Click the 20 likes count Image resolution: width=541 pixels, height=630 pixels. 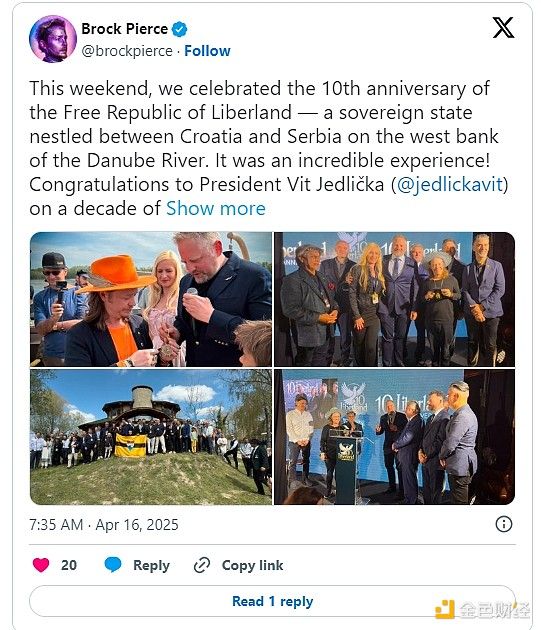pyautogui.click(x=69, y=565)
